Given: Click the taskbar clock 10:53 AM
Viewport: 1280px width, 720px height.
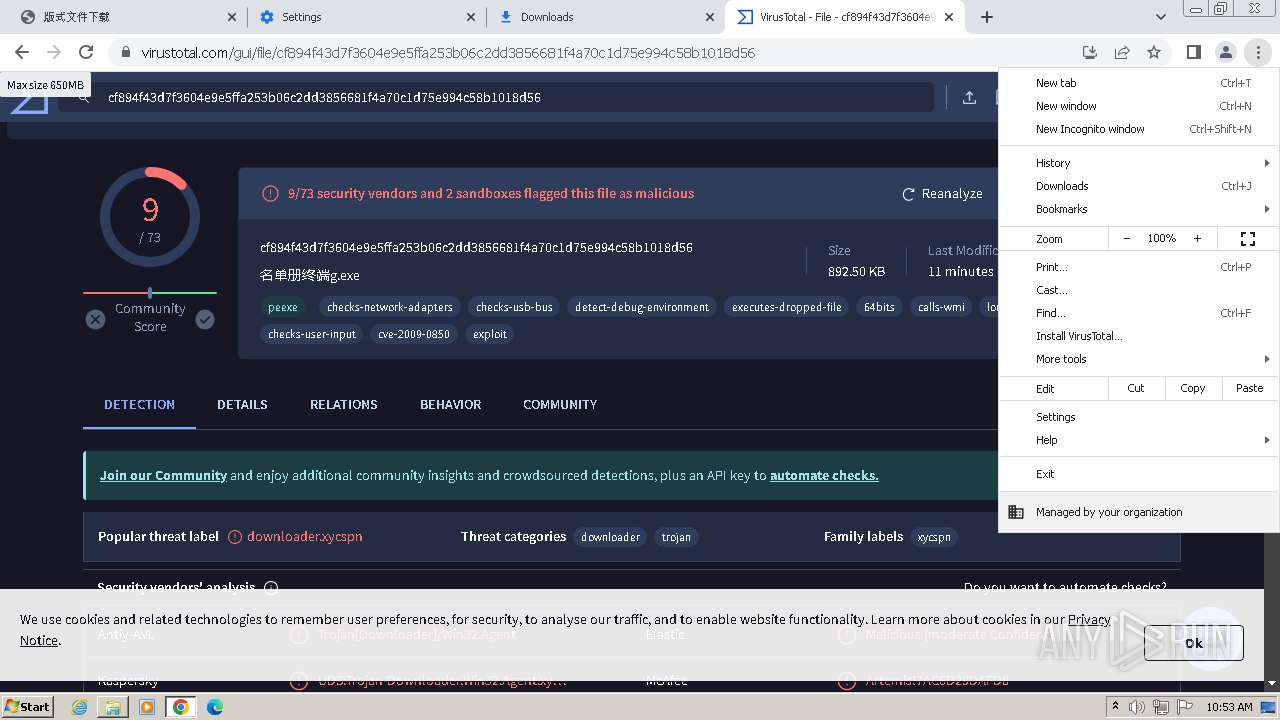Looking at the screenshot, I should [x=1229, y=707].
